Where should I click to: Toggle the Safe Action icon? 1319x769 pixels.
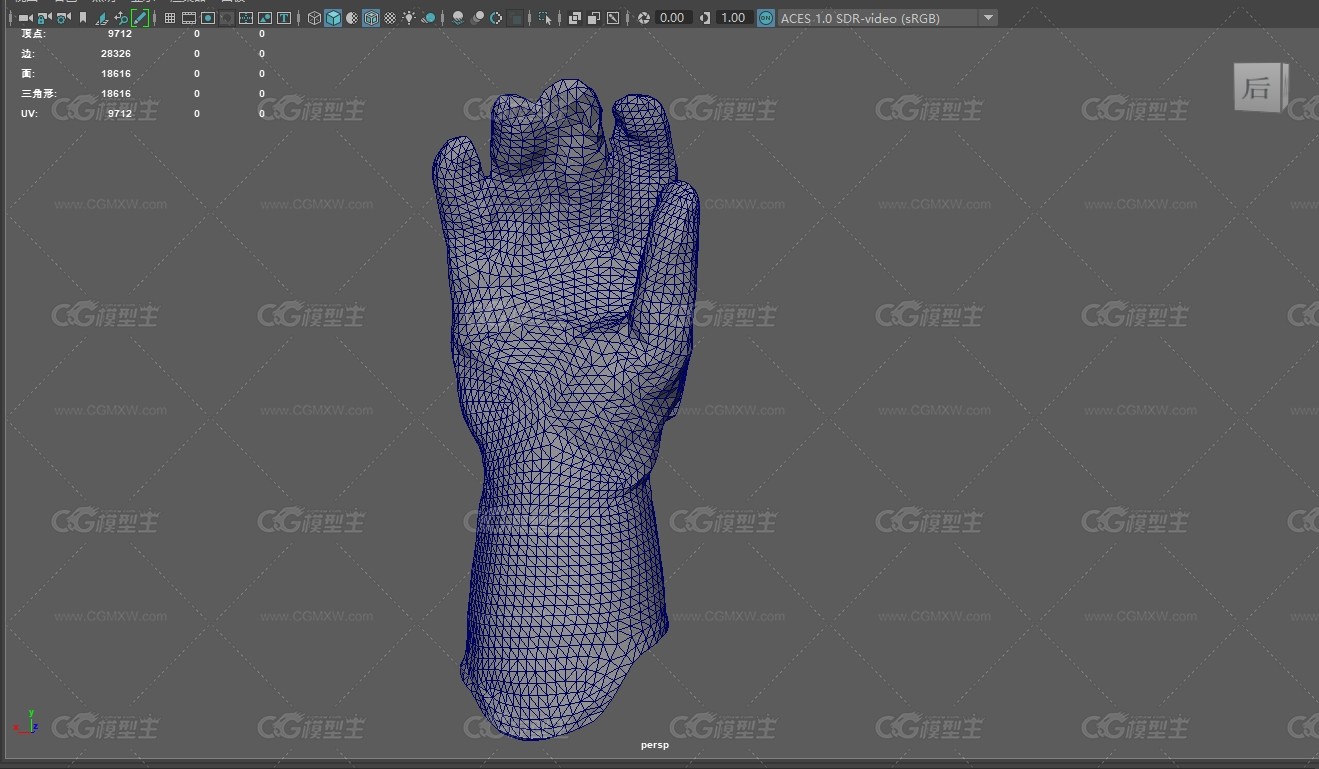[265, 18]
